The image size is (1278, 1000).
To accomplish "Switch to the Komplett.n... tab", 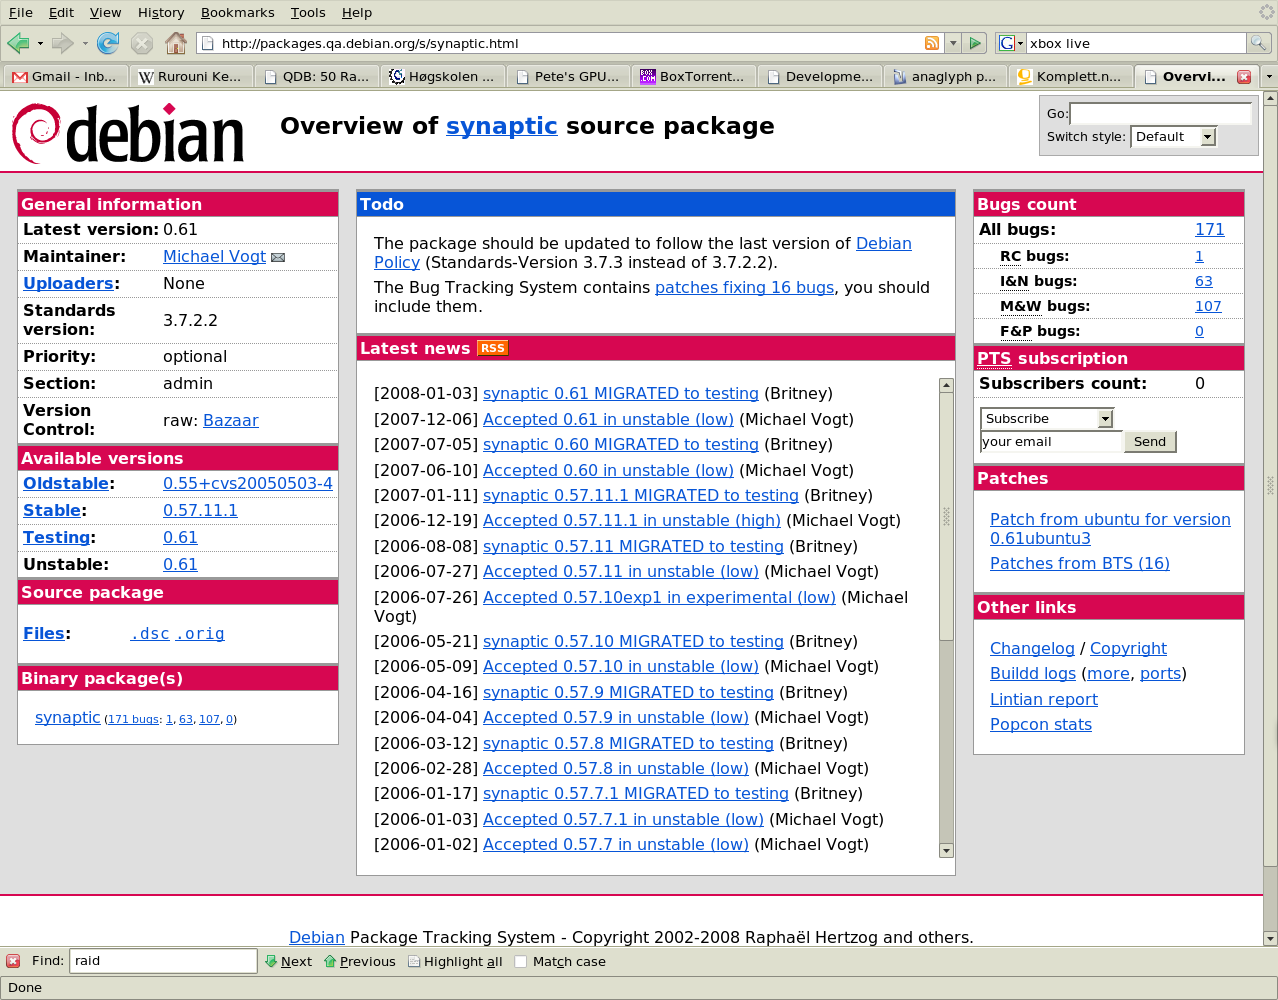I will click(1071, 76).
